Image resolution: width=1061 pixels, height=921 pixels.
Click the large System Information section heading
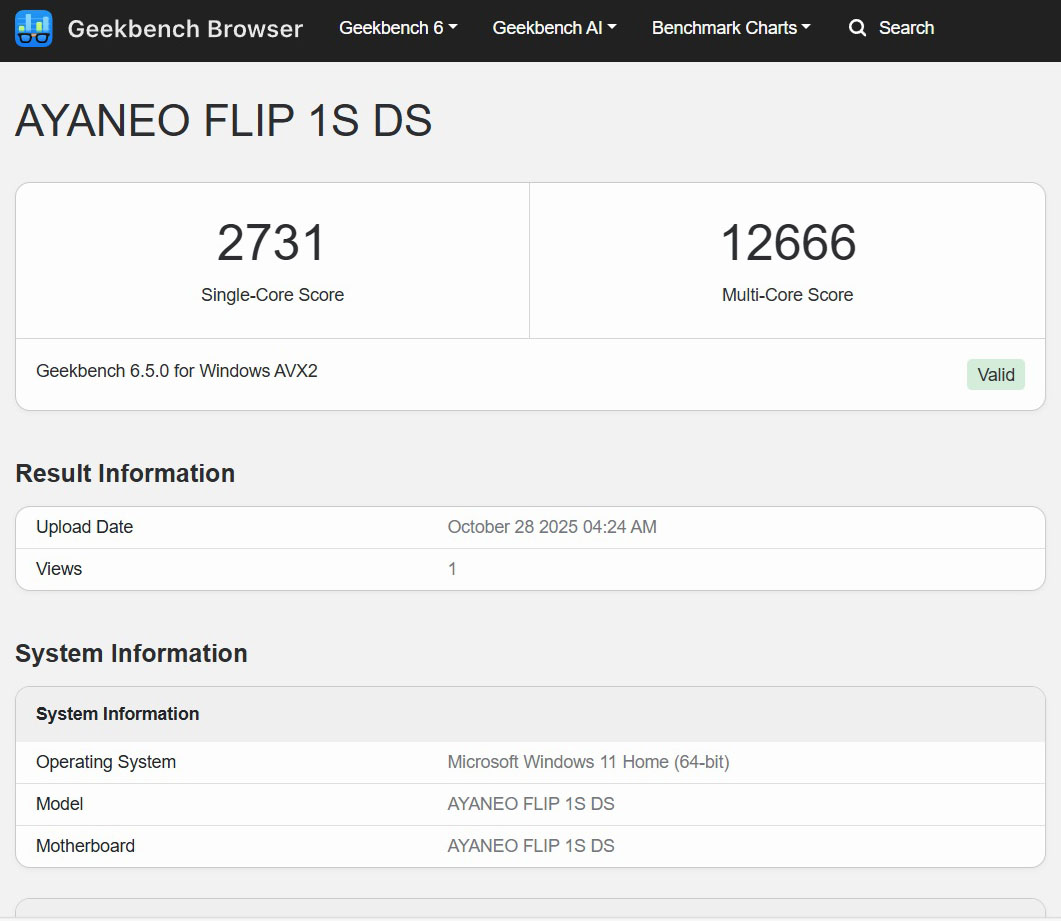(131, 653)
